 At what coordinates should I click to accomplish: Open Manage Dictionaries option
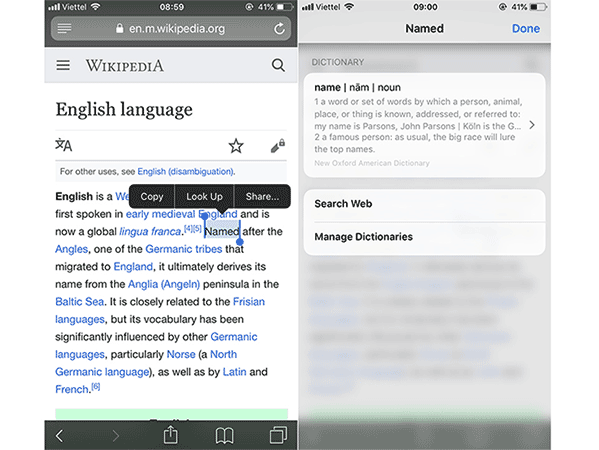click(424, 237)
